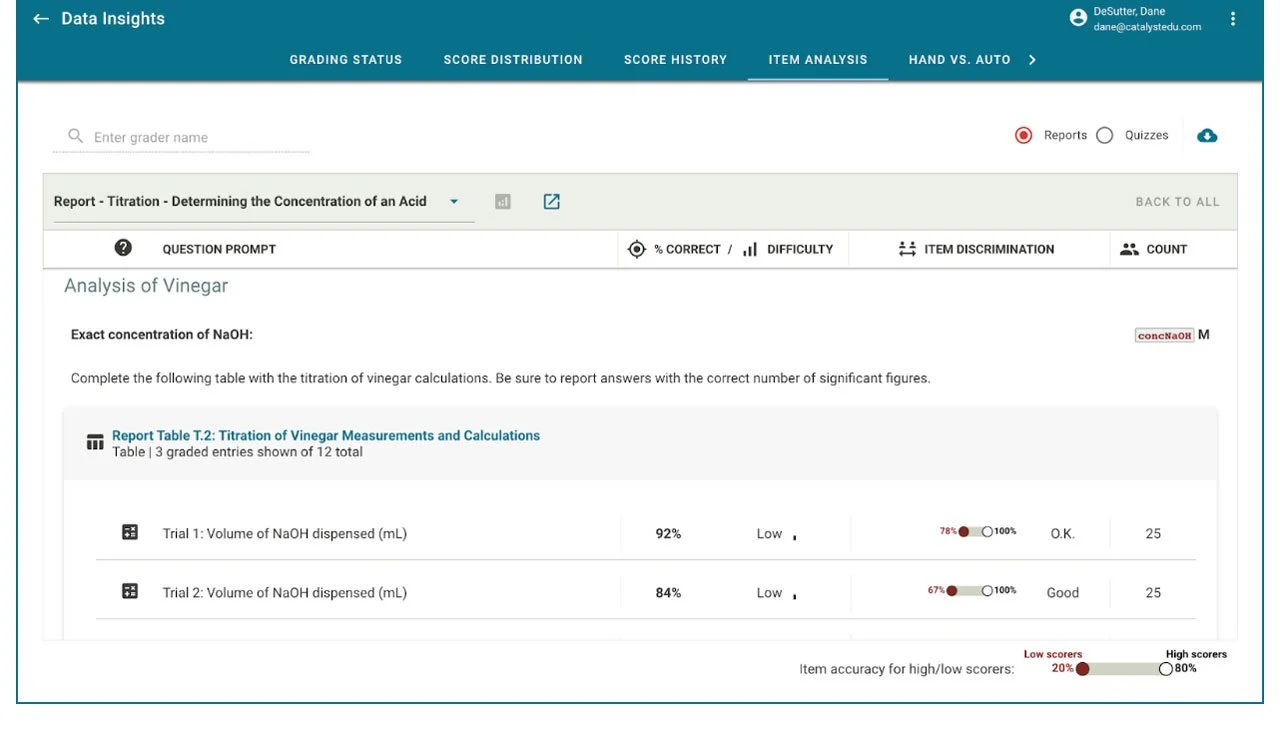Click the bar graph icon beside Difficulty
The image size is (1280, 730).
750,249
